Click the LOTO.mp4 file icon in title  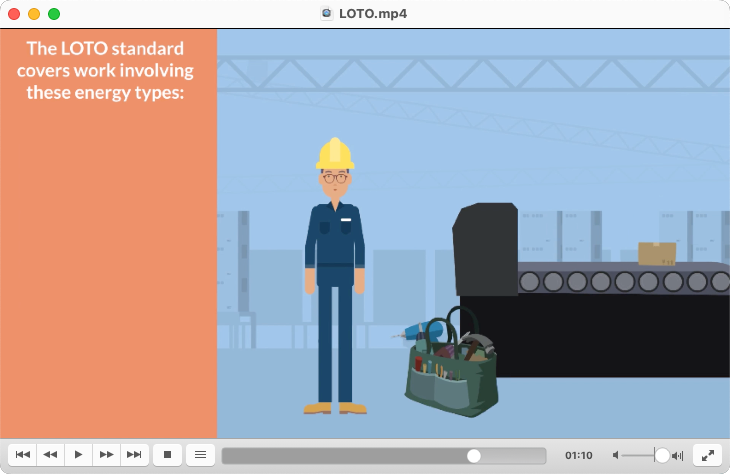click(x=327, y=13)
